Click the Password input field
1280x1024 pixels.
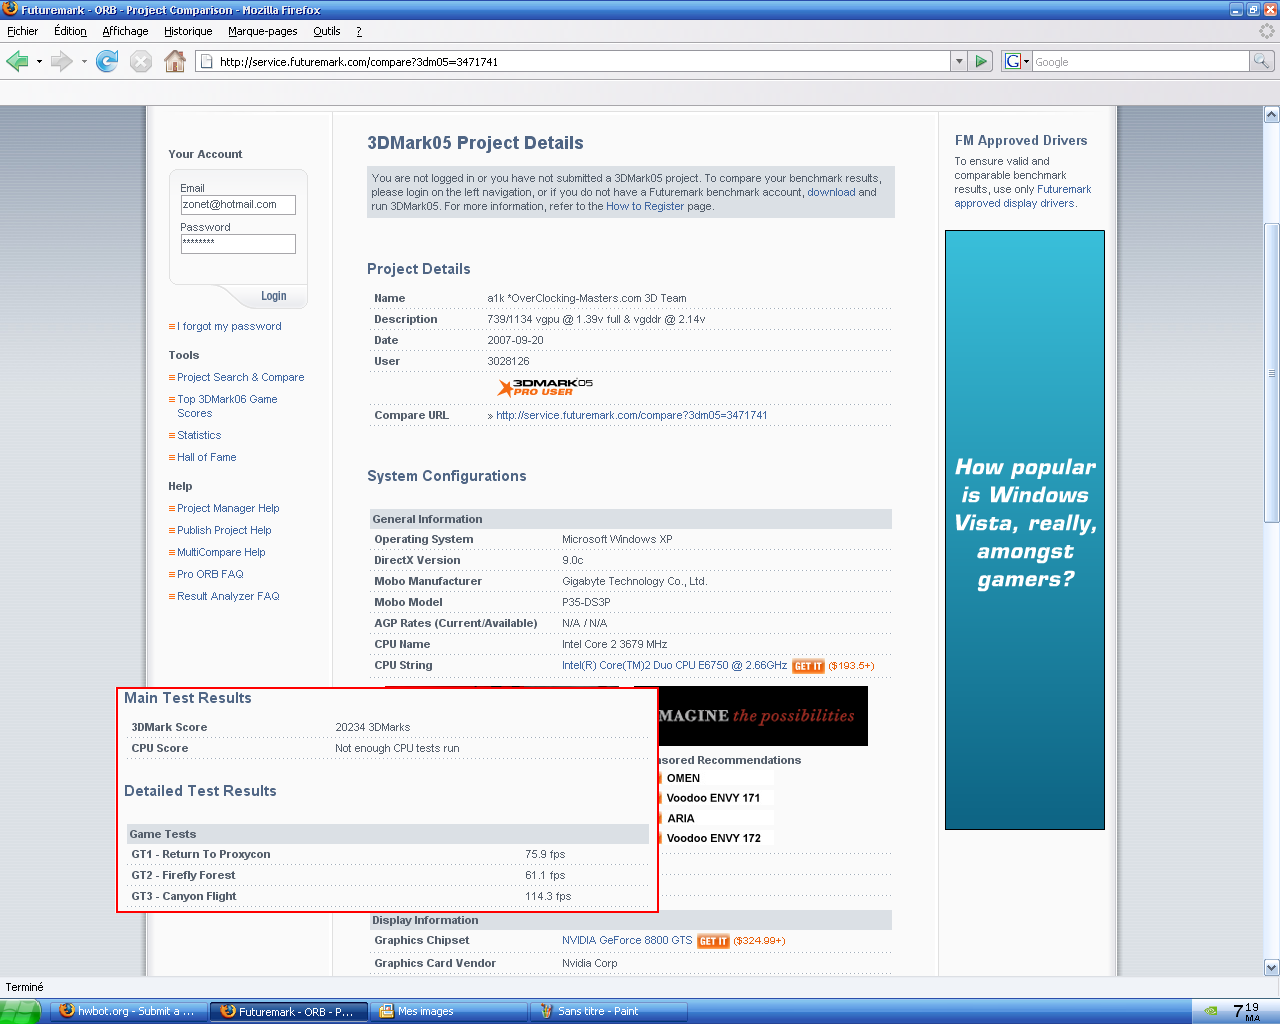(238, 244)
